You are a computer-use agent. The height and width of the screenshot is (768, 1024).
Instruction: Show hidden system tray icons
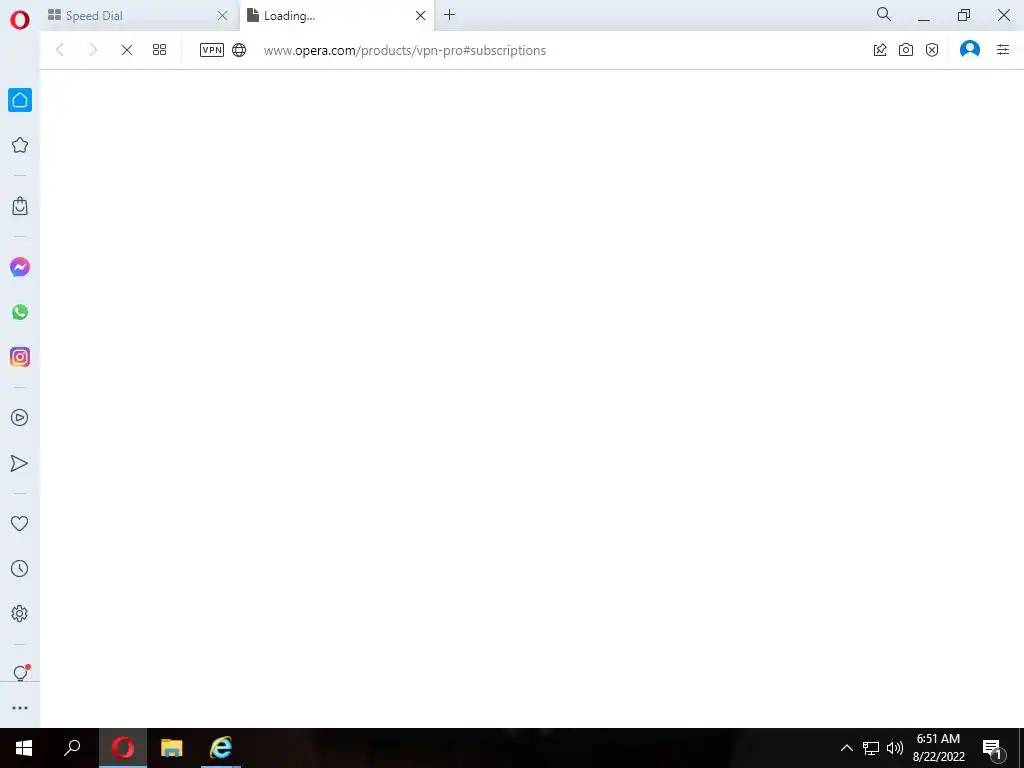tap(846, 748)
